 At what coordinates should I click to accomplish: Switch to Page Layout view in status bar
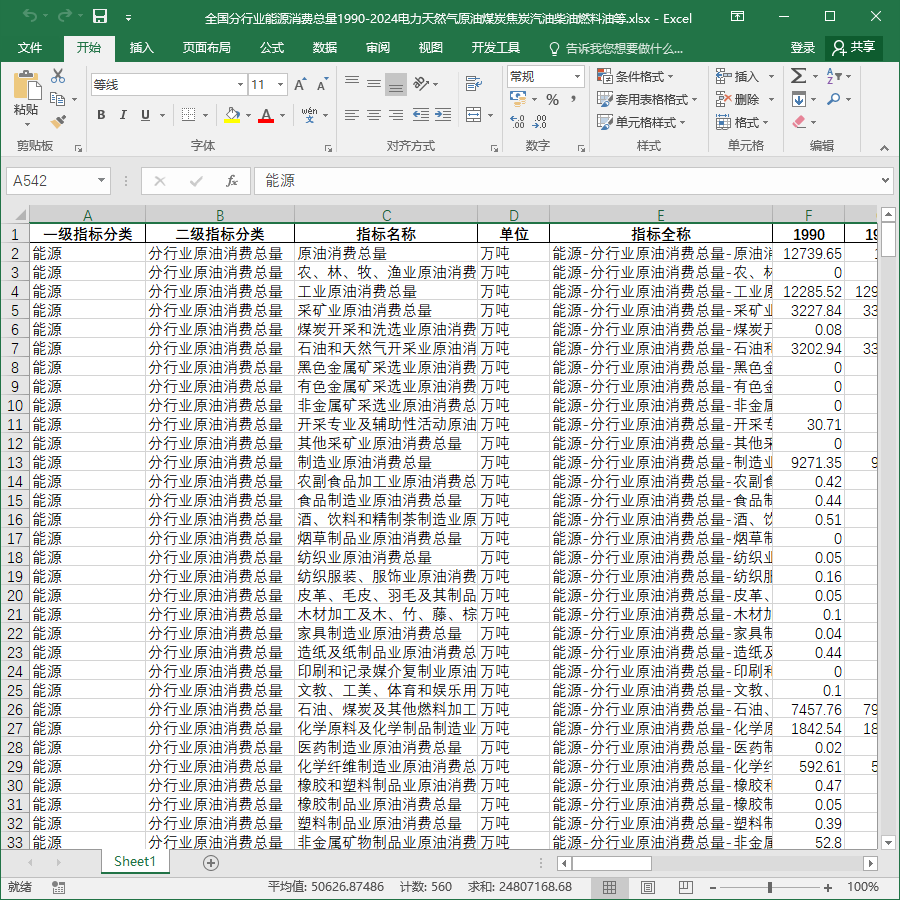pyautogui.click(x=647, y=887)
